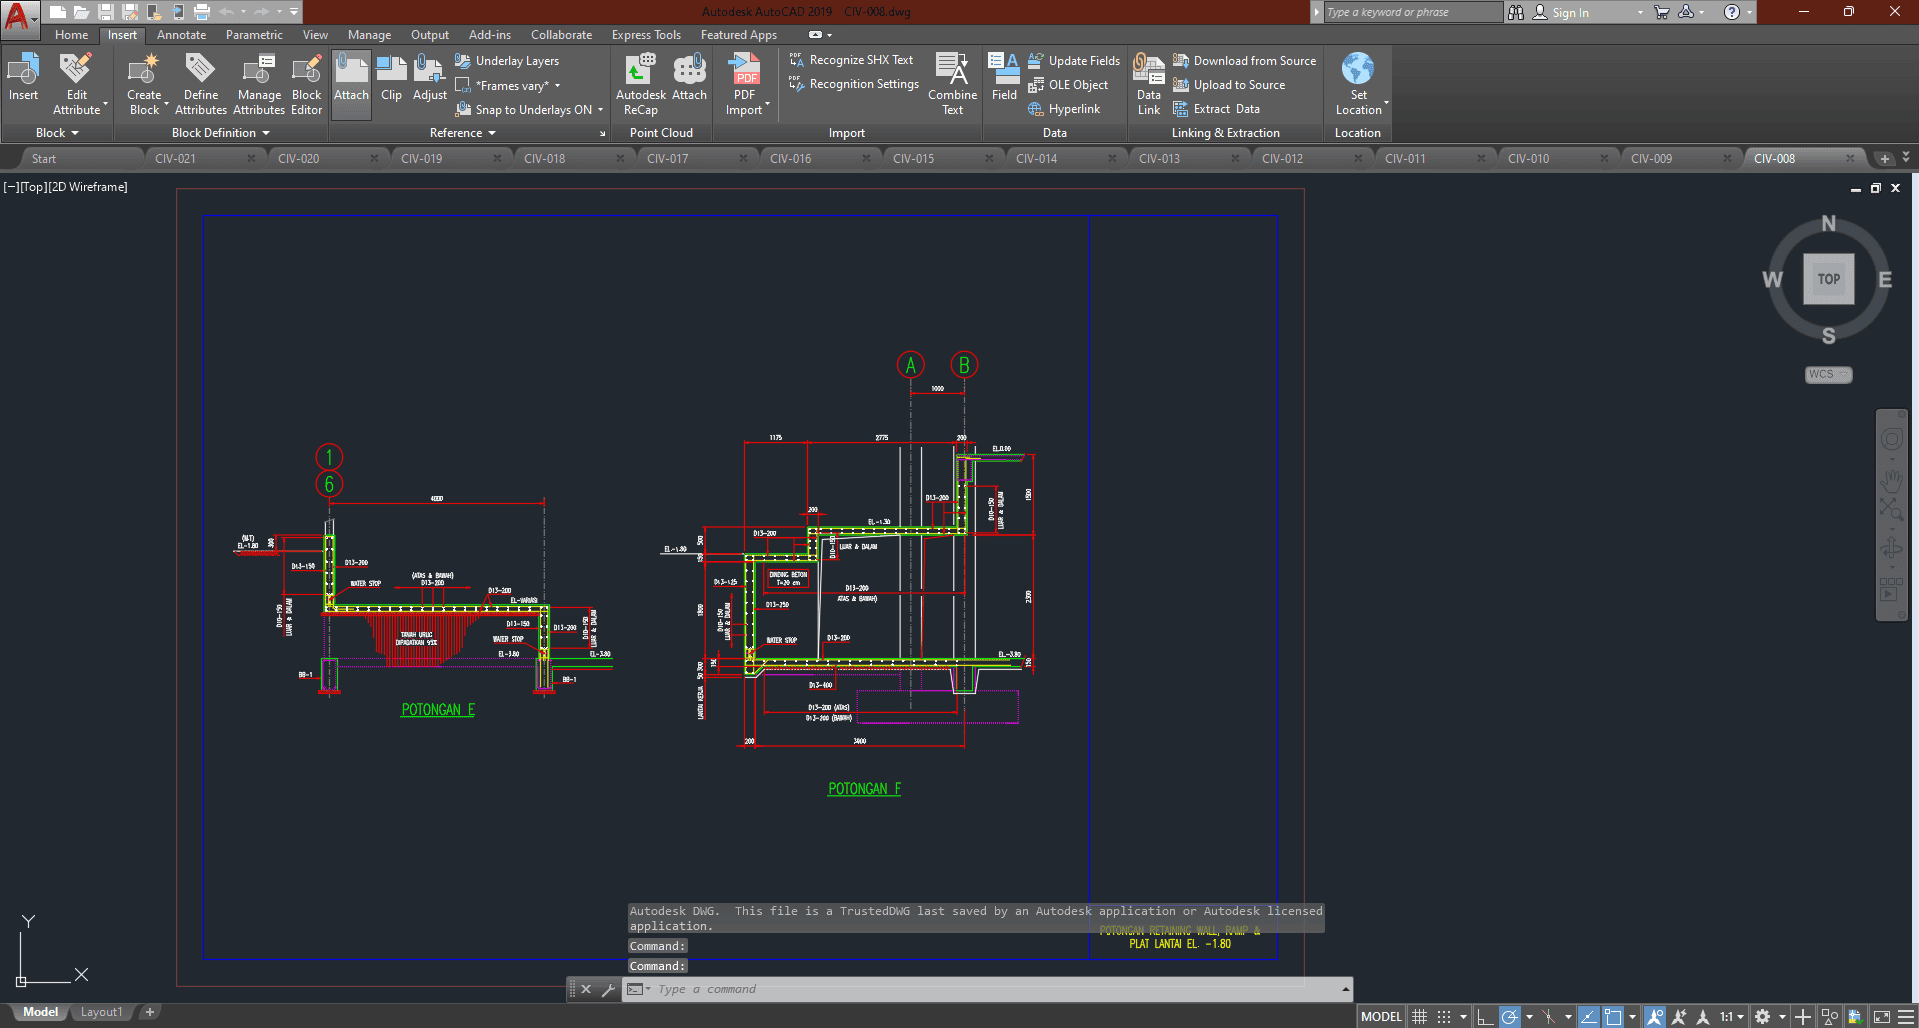Toggle ortho mode in the status bar
Screen dimensions: 1919x1028
pyautogui.click(x=1485, y=1017)
